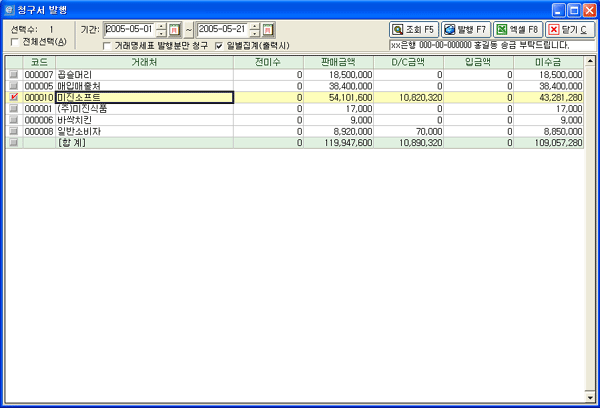The height and width of the screenshot is (408, 600).
Task: Increase end date with up spinner arrow
Action: click(x=255, y=26)
